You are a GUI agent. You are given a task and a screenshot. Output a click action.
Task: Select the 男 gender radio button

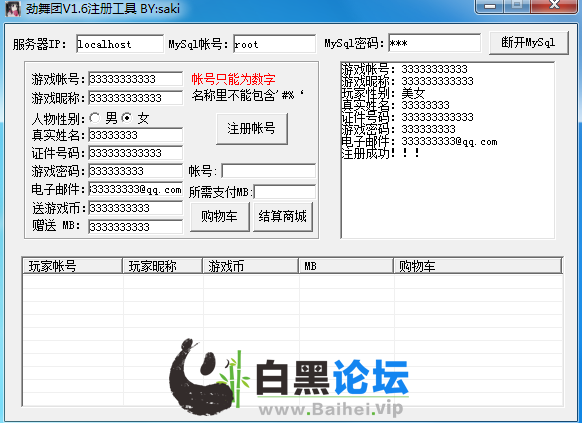tap(95, 118)
